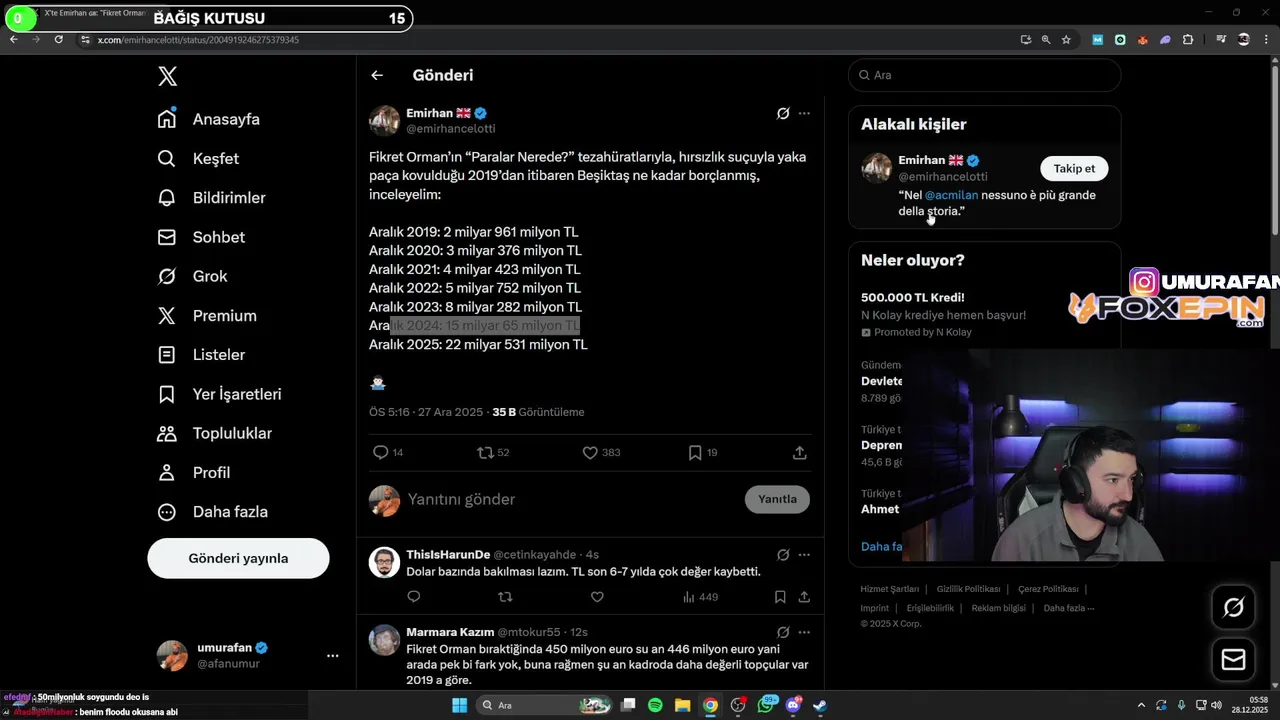Open account switcher dots next to umurafan
1280x720 pixels.
point(332,656)
